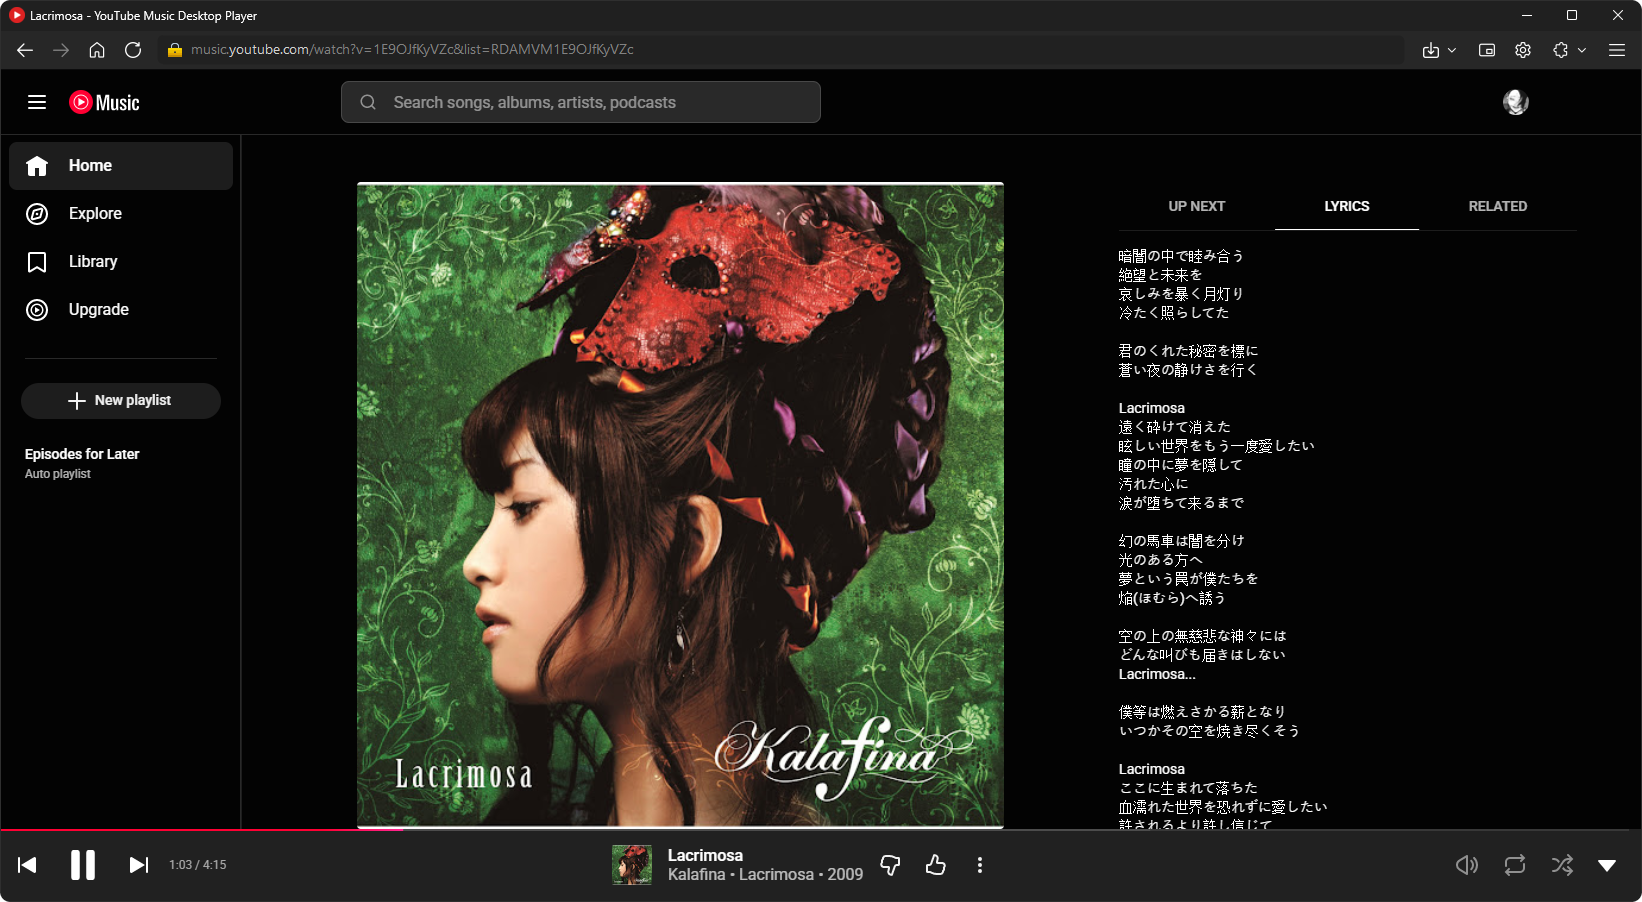The height and width of the screenshot is (902, 1642).
Task: Open the Explore section
Action: point(95,213)
